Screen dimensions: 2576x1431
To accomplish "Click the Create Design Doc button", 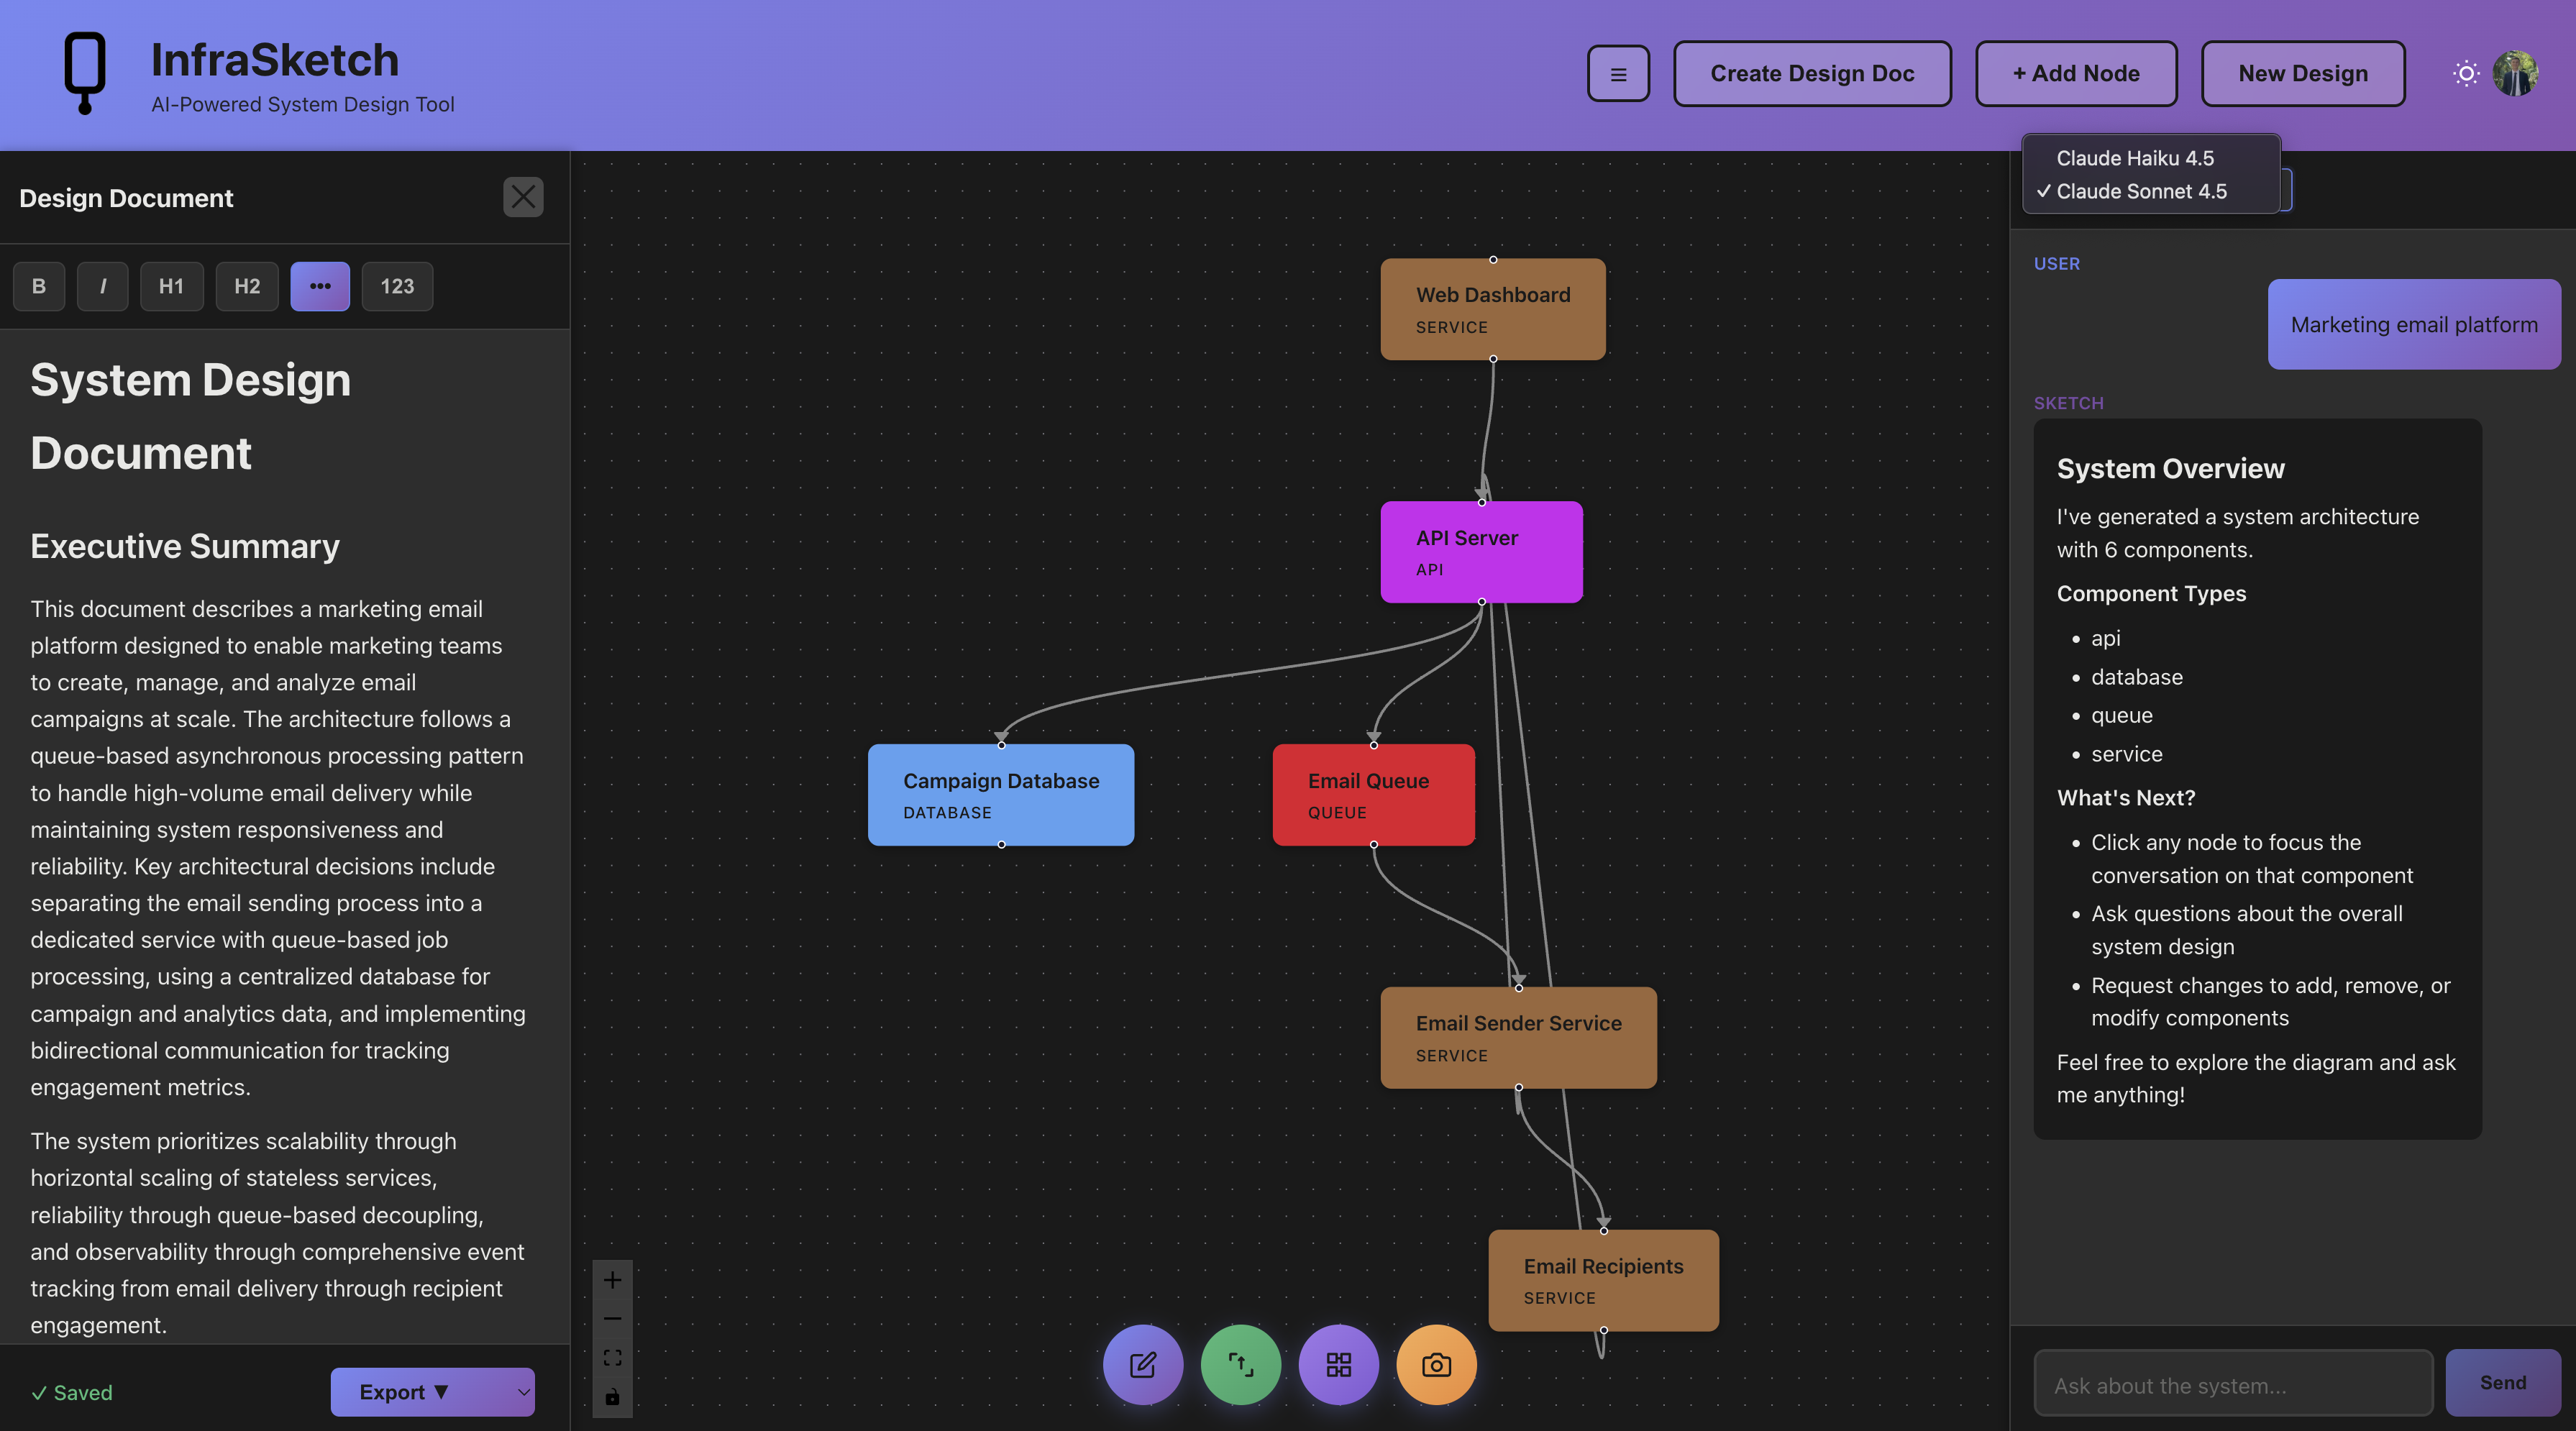I will (x=1812, y=73).
